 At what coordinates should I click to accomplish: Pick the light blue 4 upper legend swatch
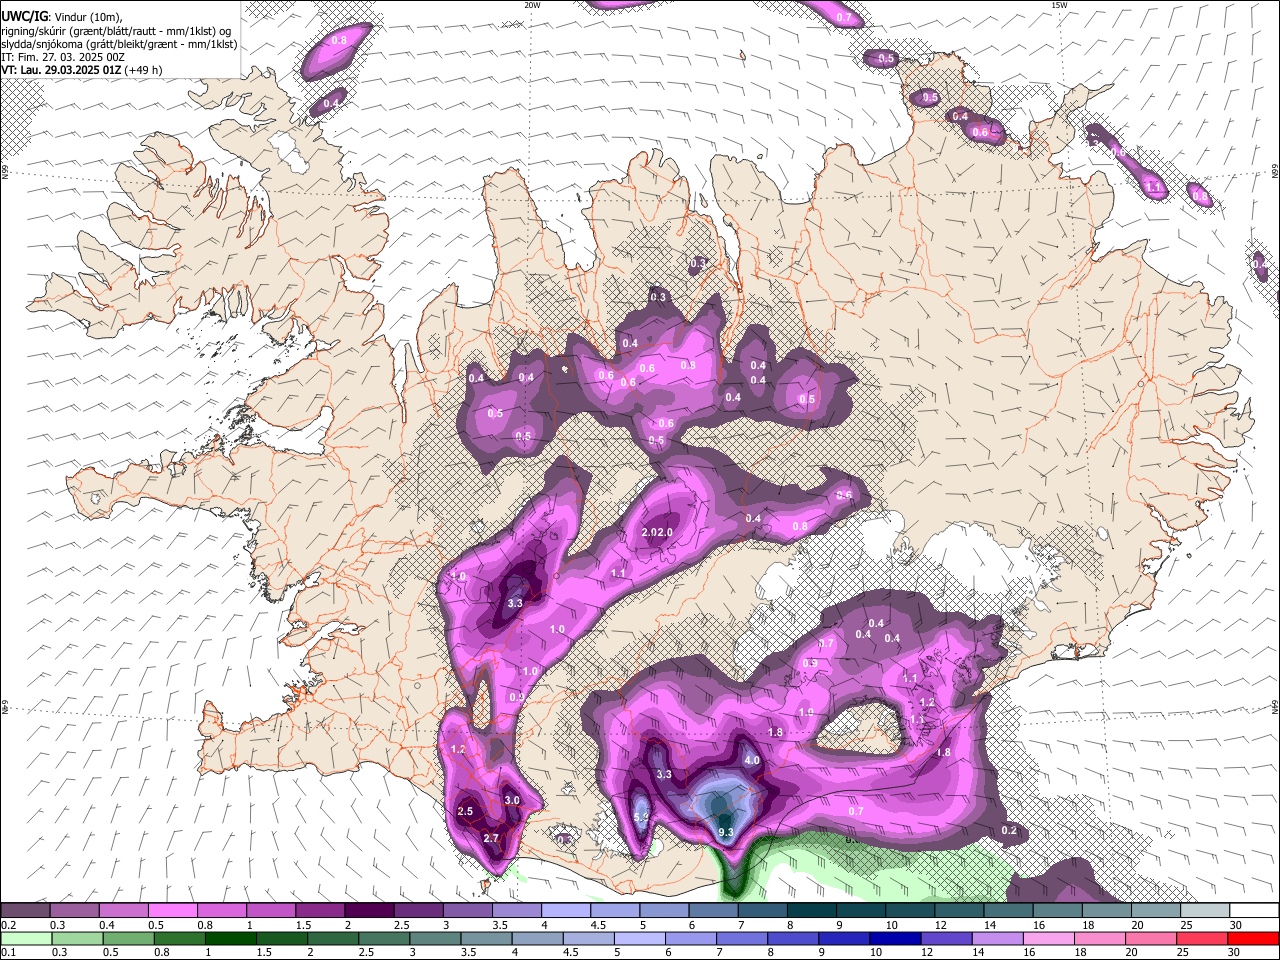pos(566,910)
